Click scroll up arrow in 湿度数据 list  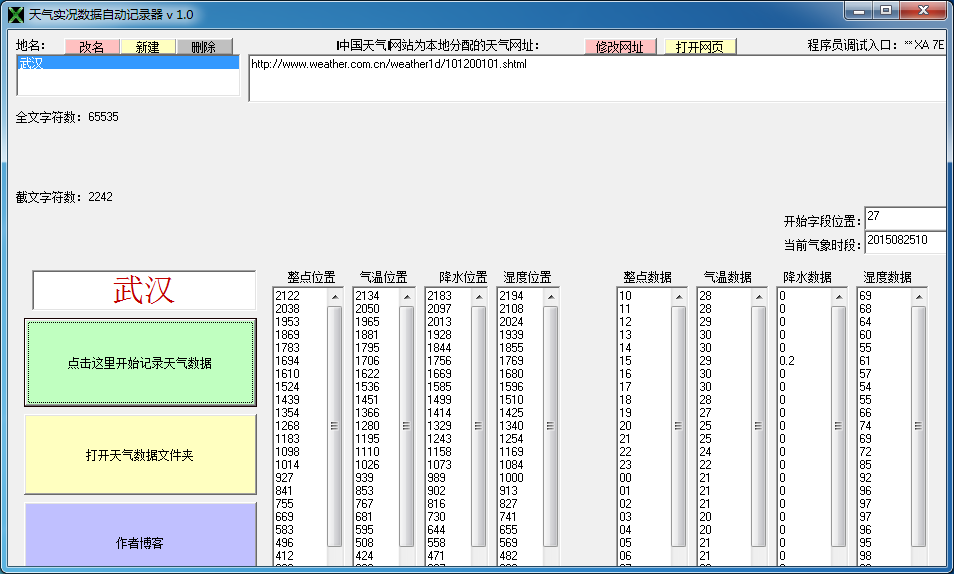coord(918,297)
